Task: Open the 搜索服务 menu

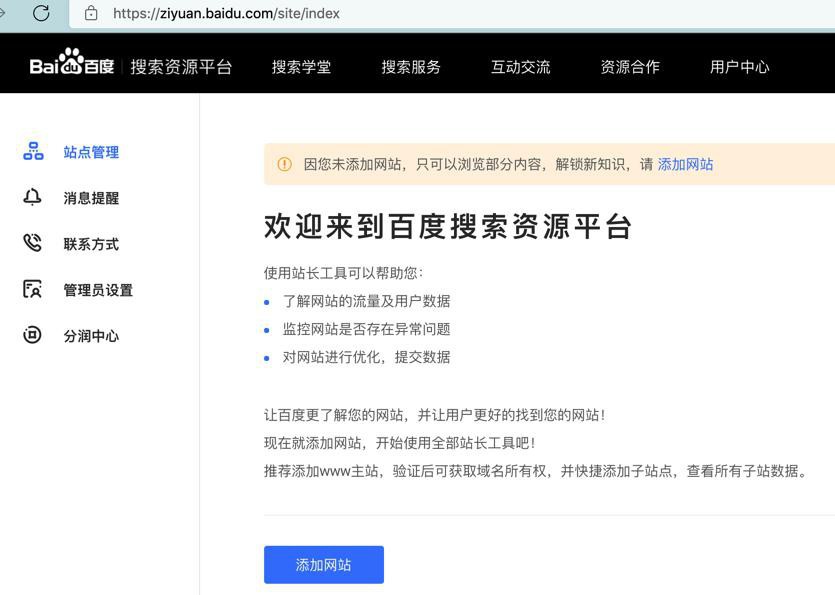Action: [411, 67]
